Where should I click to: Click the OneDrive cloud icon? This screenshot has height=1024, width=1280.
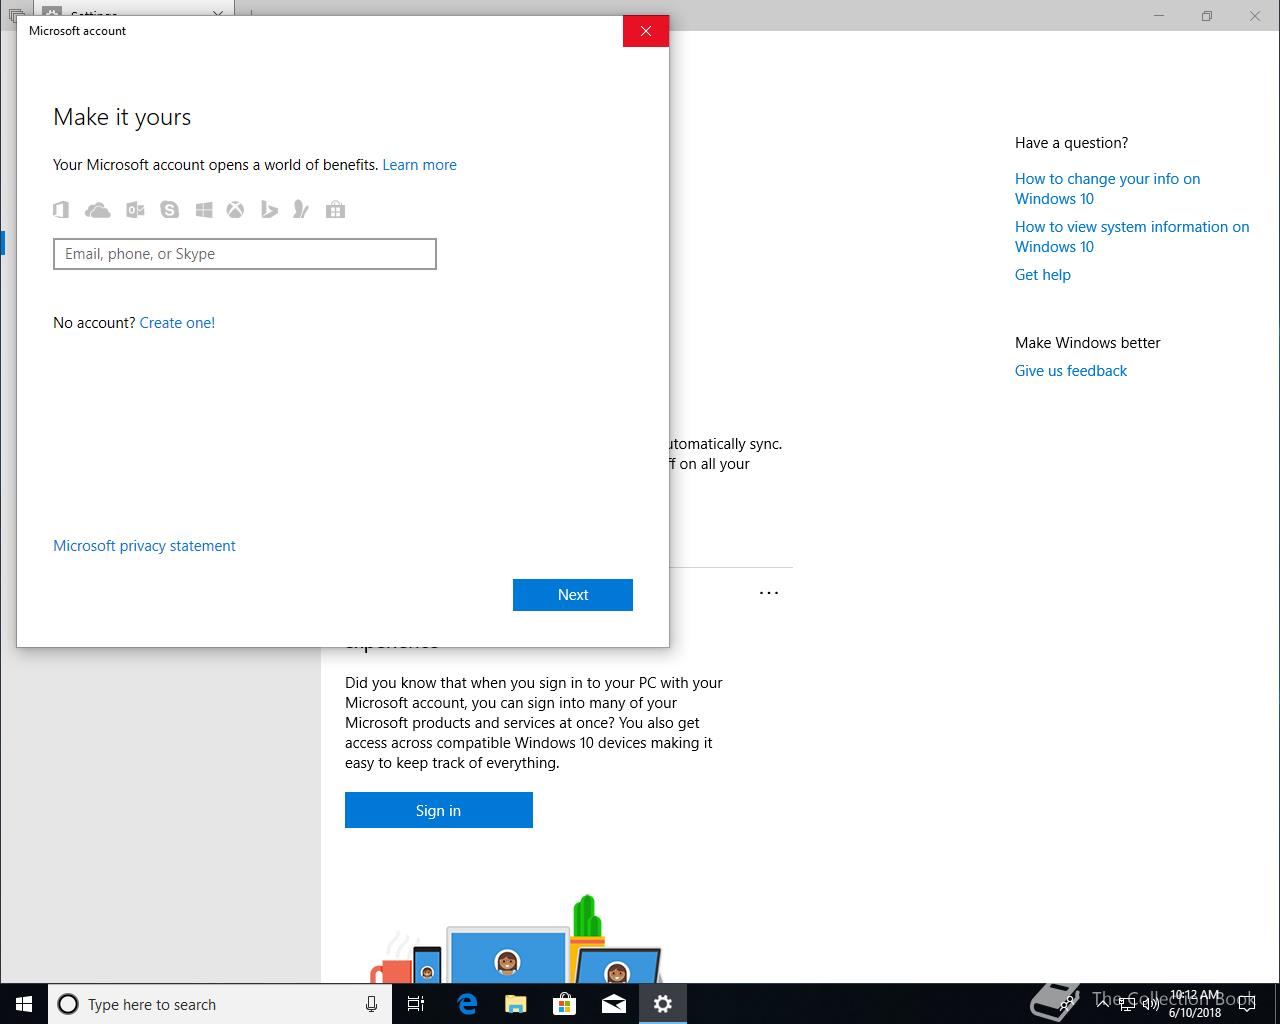tap(98, 209)
